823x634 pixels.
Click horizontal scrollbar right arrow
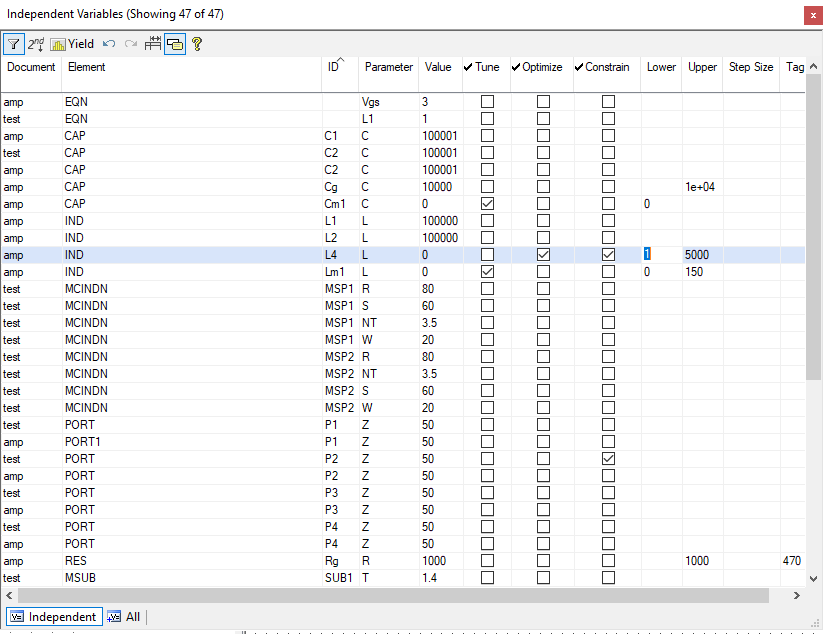pos(797,595)
